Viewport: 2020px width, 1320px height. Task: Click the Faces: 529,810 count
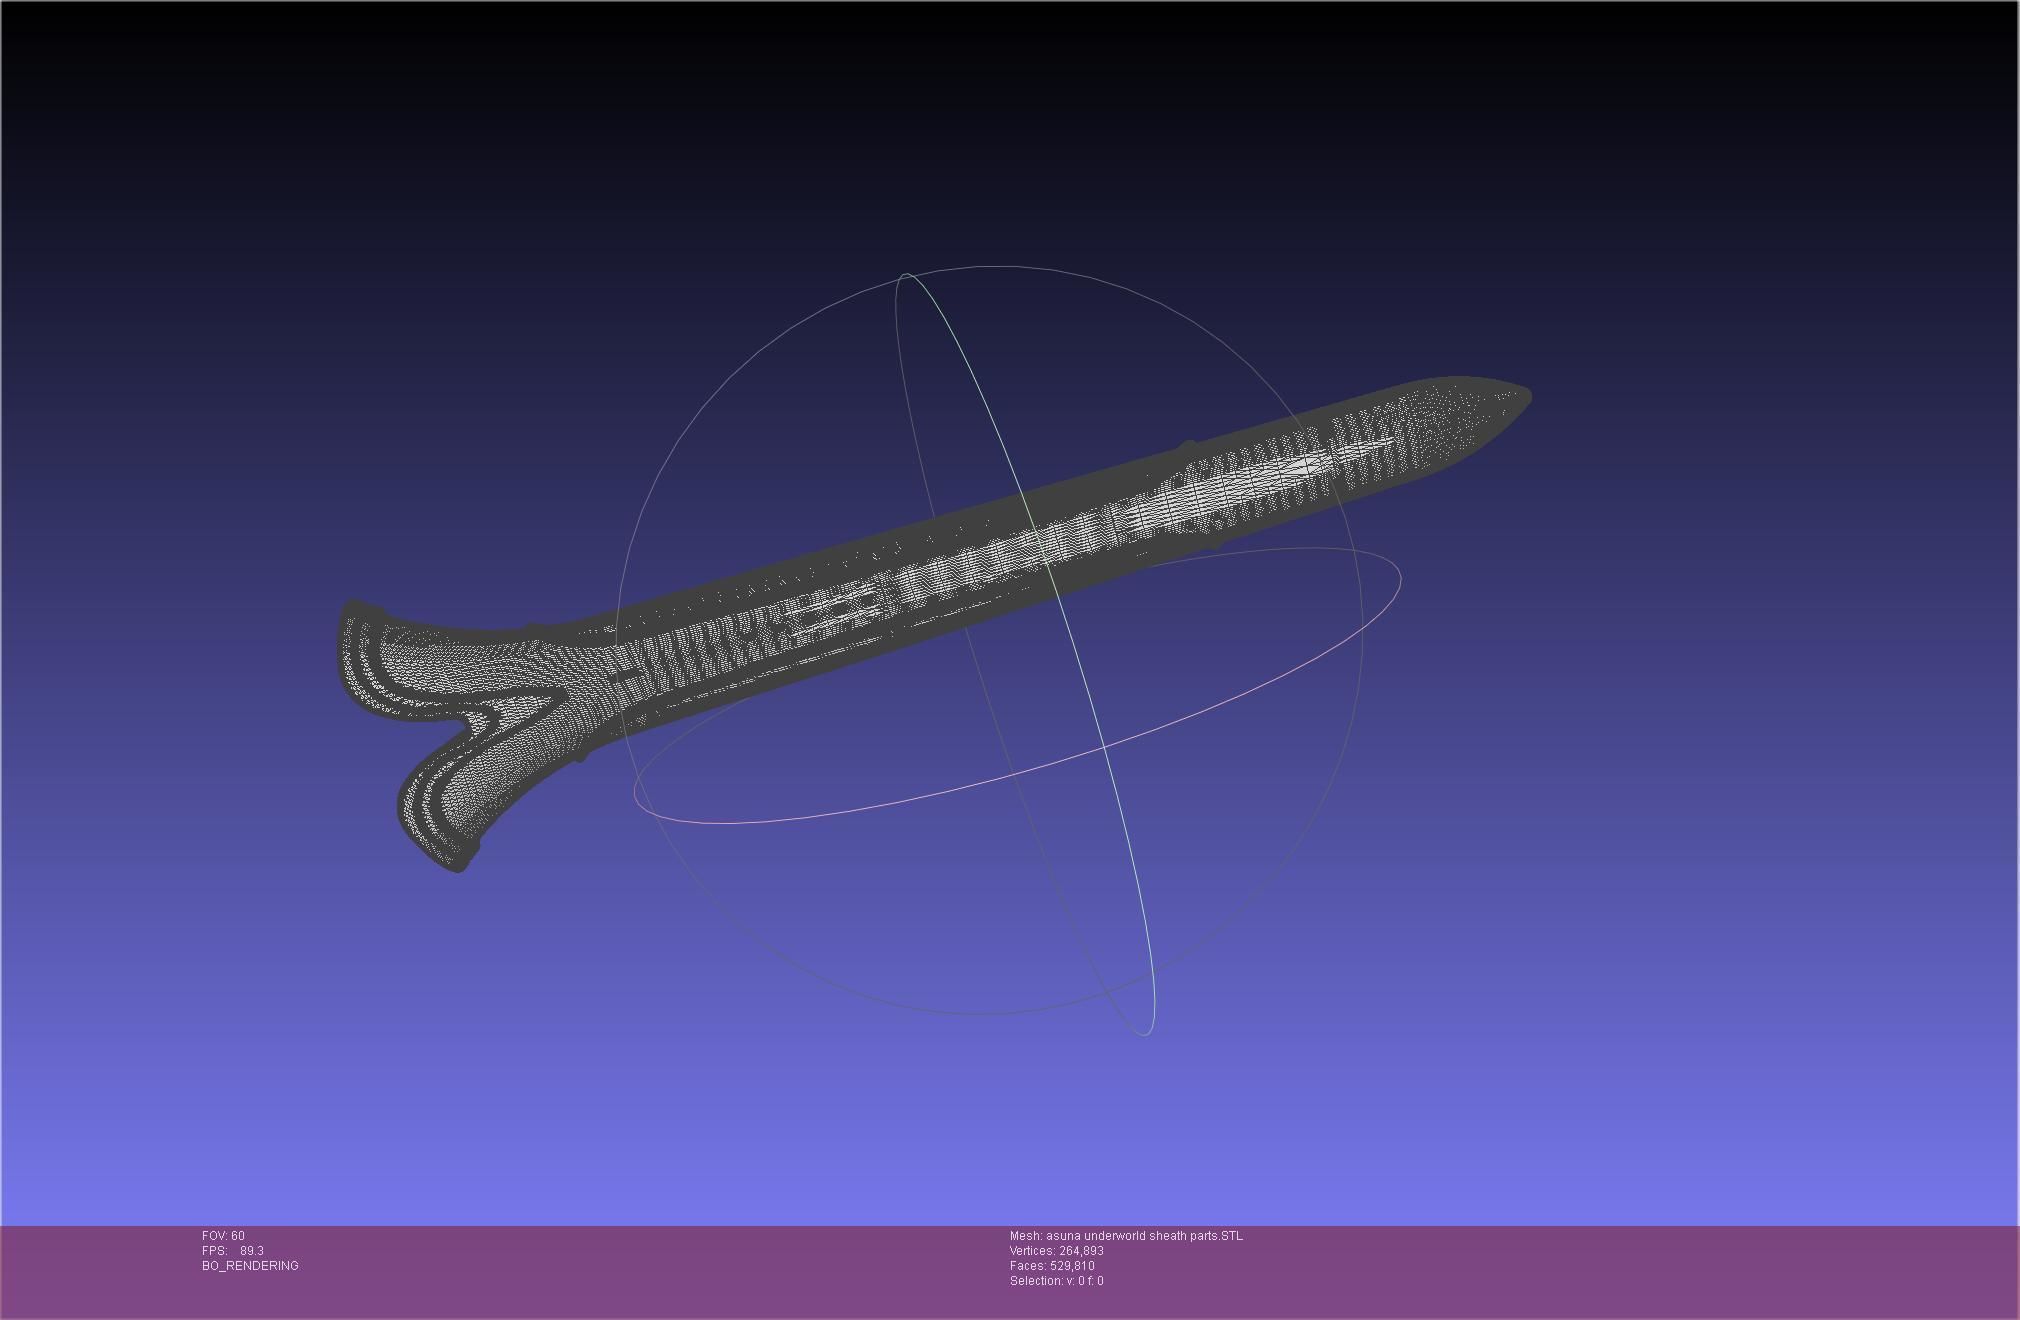pyautogui.click(x=1052, y=1266)
